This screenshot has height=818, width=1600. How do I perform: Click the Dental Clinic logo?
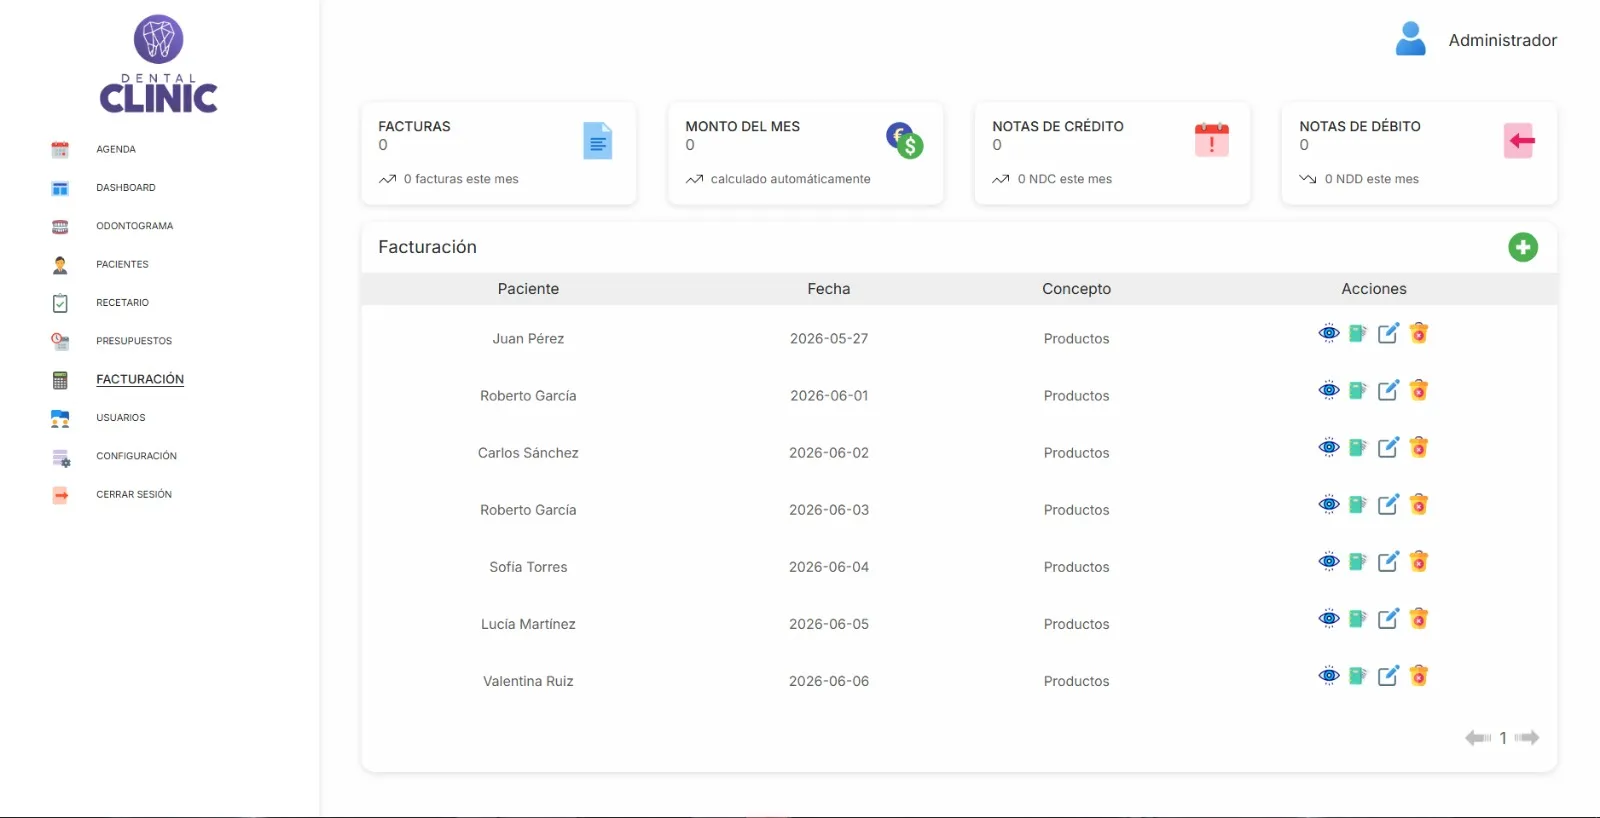pyautogui.click(x=159, y=64)
